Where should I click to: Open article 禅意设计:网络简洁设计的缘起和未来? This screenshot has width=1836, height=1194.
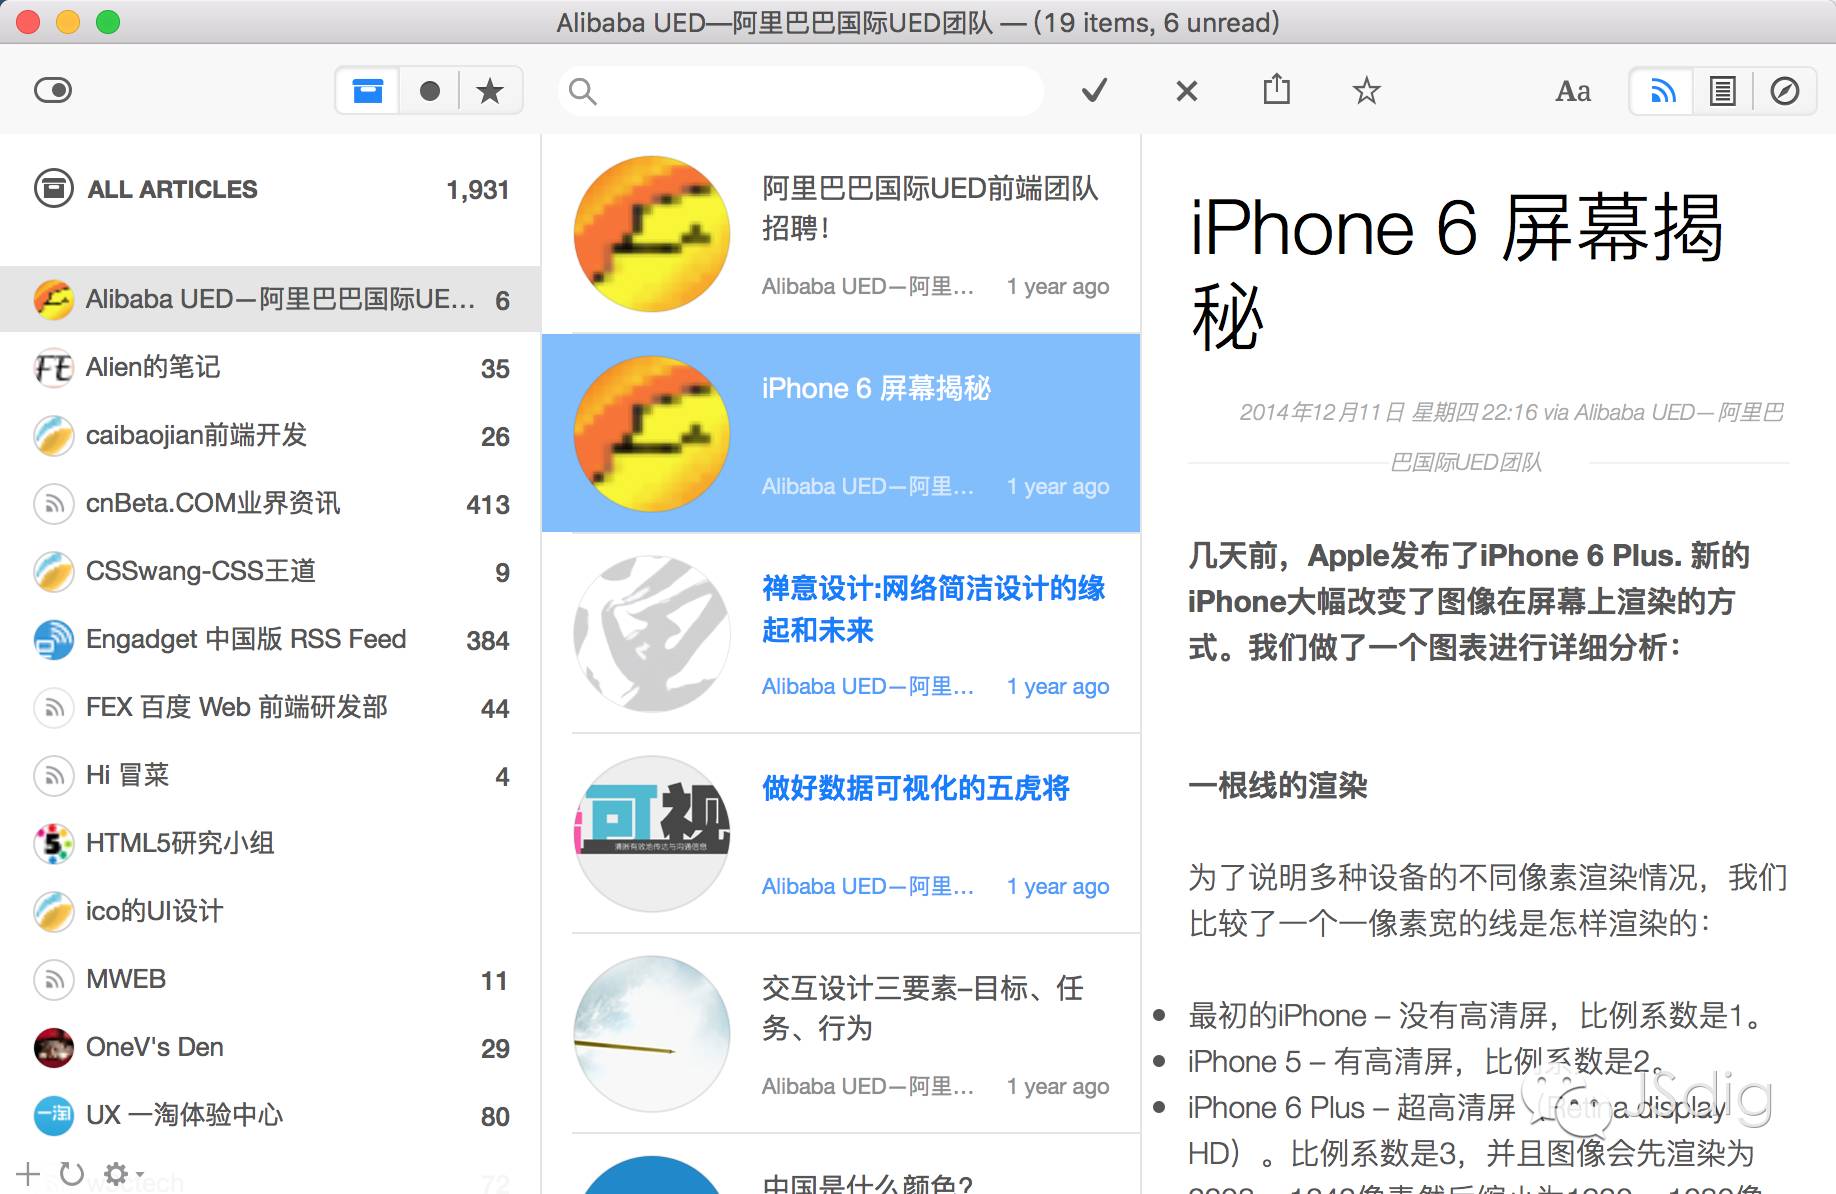point(841,633)
